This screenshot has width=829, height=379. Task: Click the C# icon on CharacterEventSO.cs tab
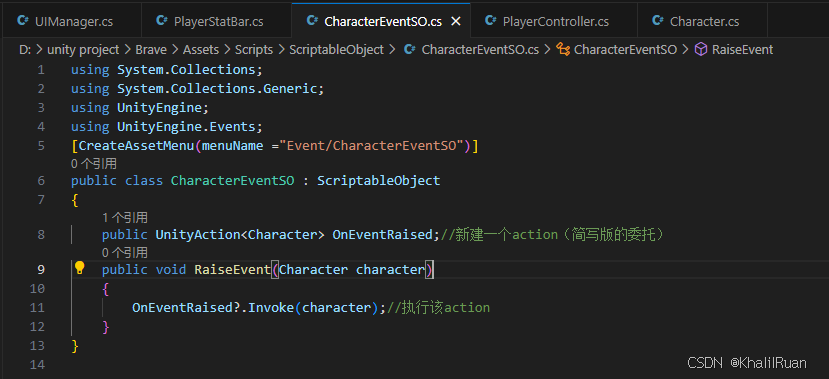[x=312, y=21]
